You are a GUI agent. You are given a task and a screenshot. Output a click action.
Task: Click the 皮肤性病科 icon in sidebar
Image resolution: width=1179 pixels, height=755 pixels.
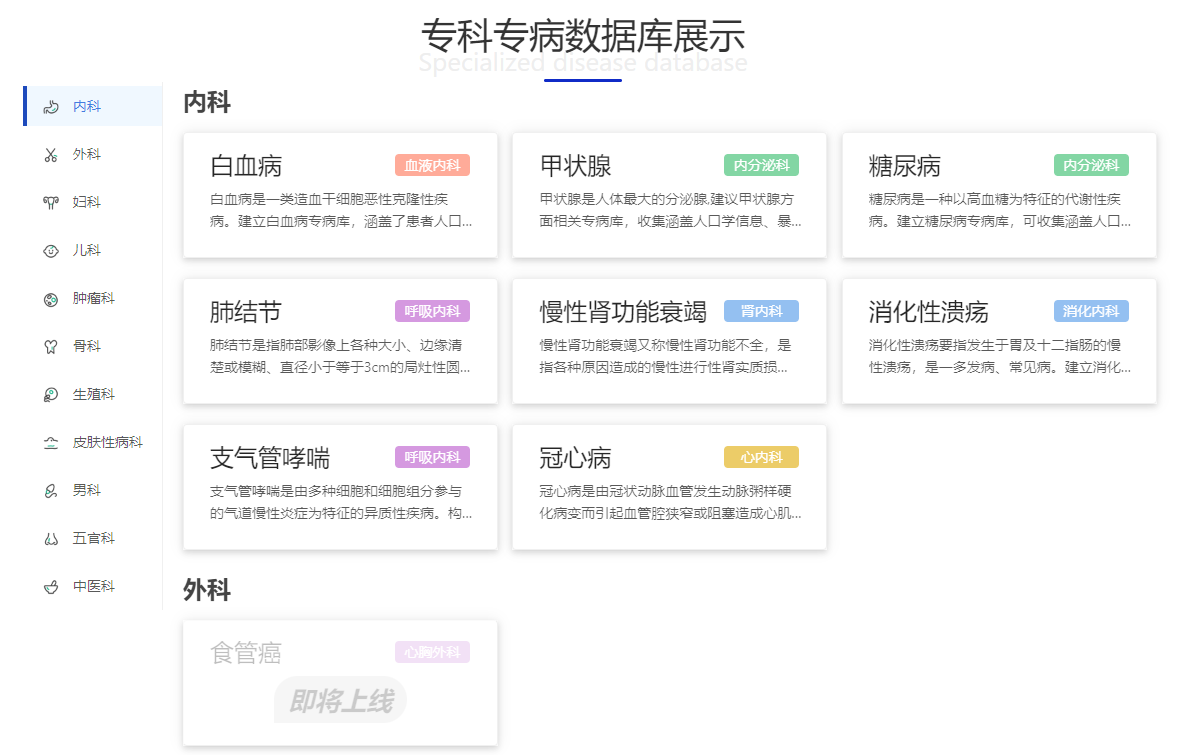pyautogui.click(x=51, y=442)
